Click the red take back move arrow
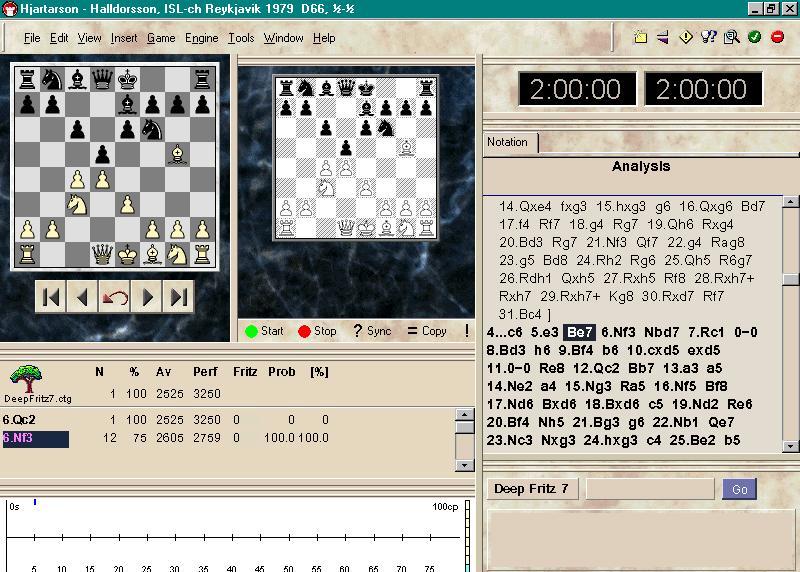Viewport: 800px width, 572px height. coord(115,297)
